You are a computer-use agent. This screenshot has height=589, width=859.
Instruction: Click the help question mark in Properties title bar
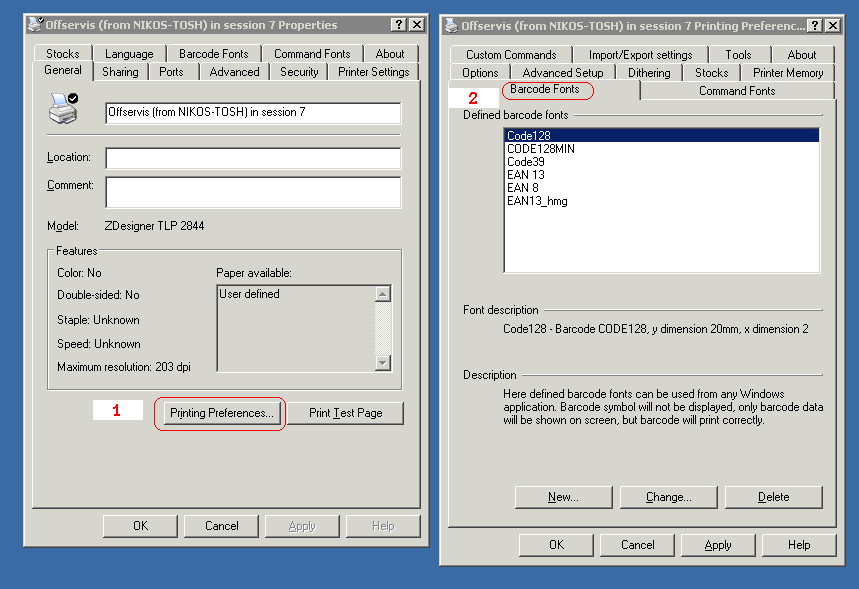pyautogui.click(x=399, y=24)
